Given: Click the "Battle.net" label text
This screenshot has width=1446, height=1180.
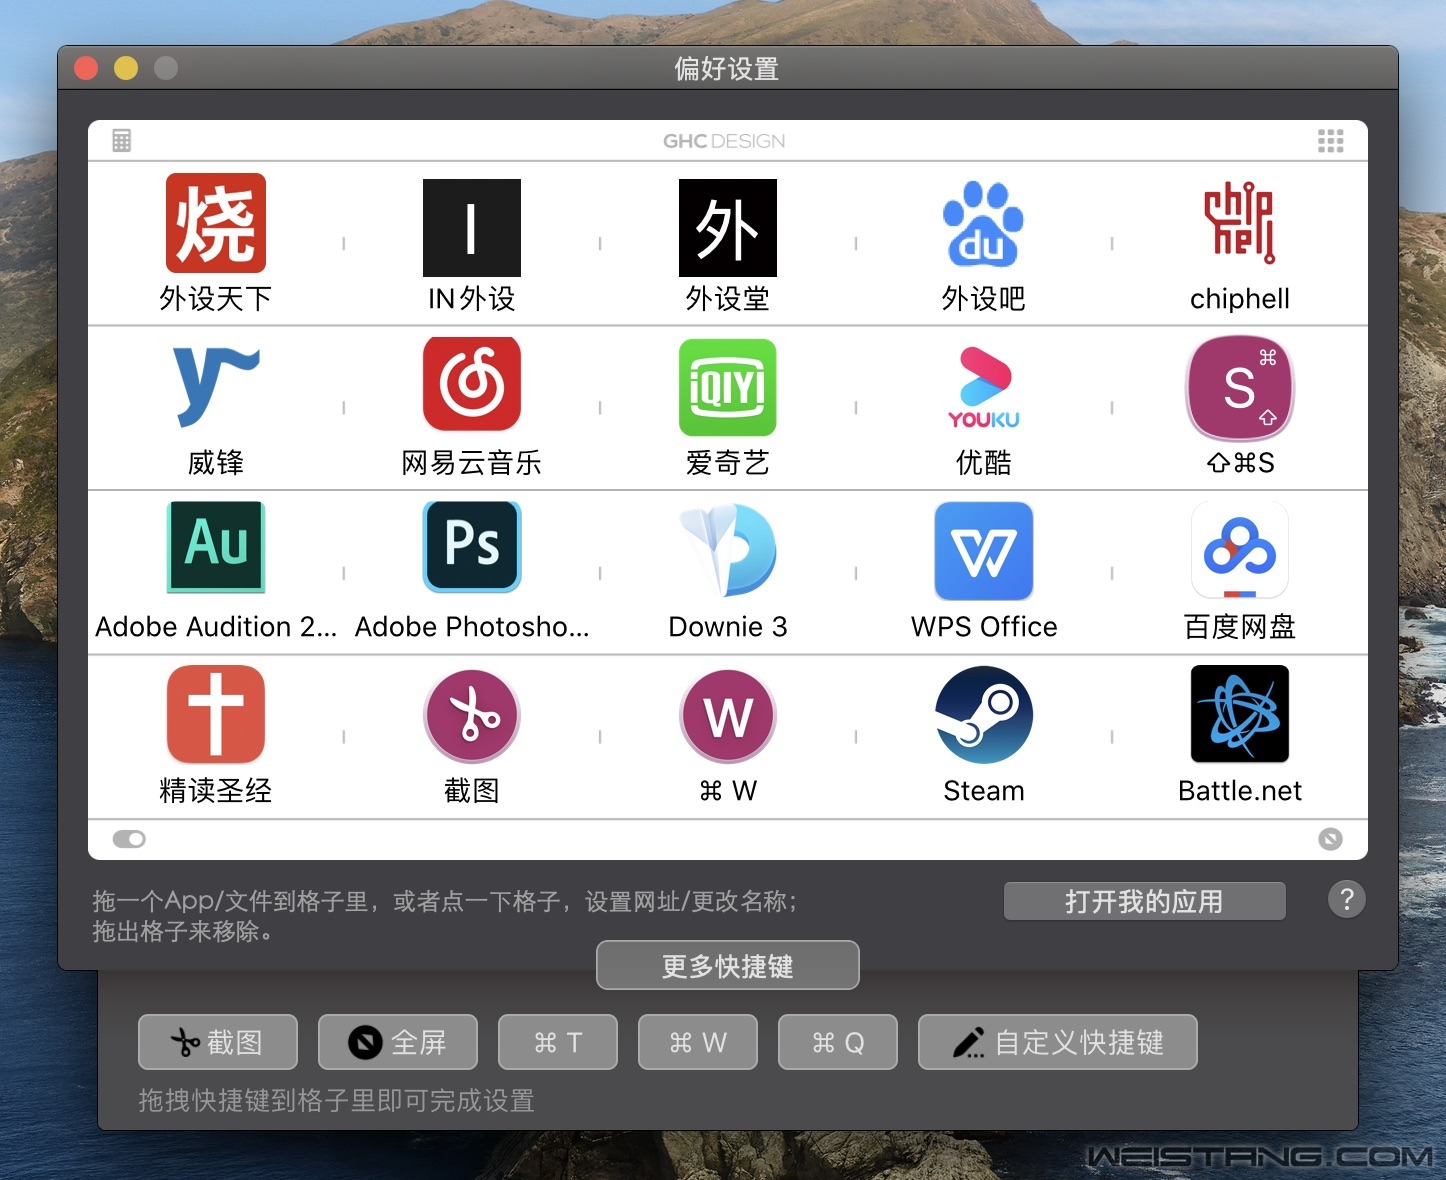Looking at the screenshot, I should 1240,791.
